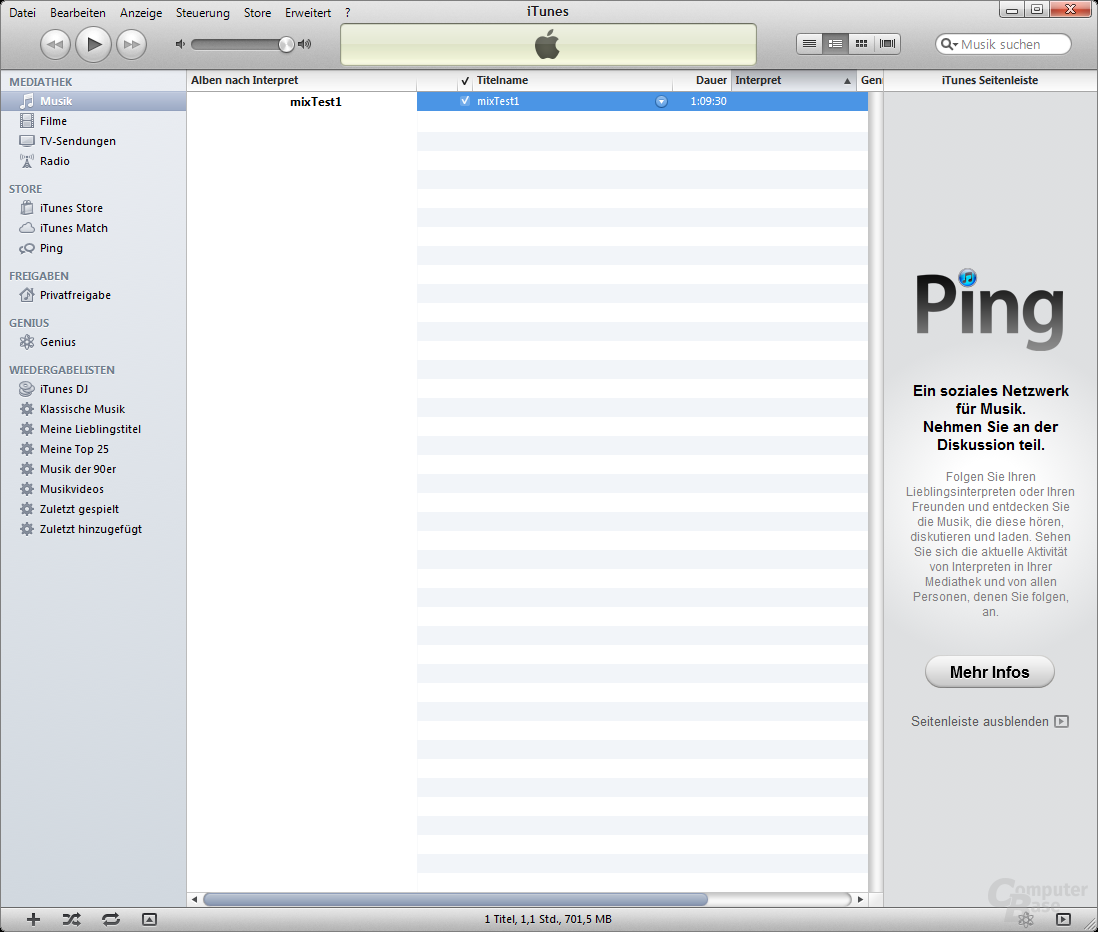Select Filme in the sidebar
Viewport: 1098px width, 932px height.
pos(93,121)
